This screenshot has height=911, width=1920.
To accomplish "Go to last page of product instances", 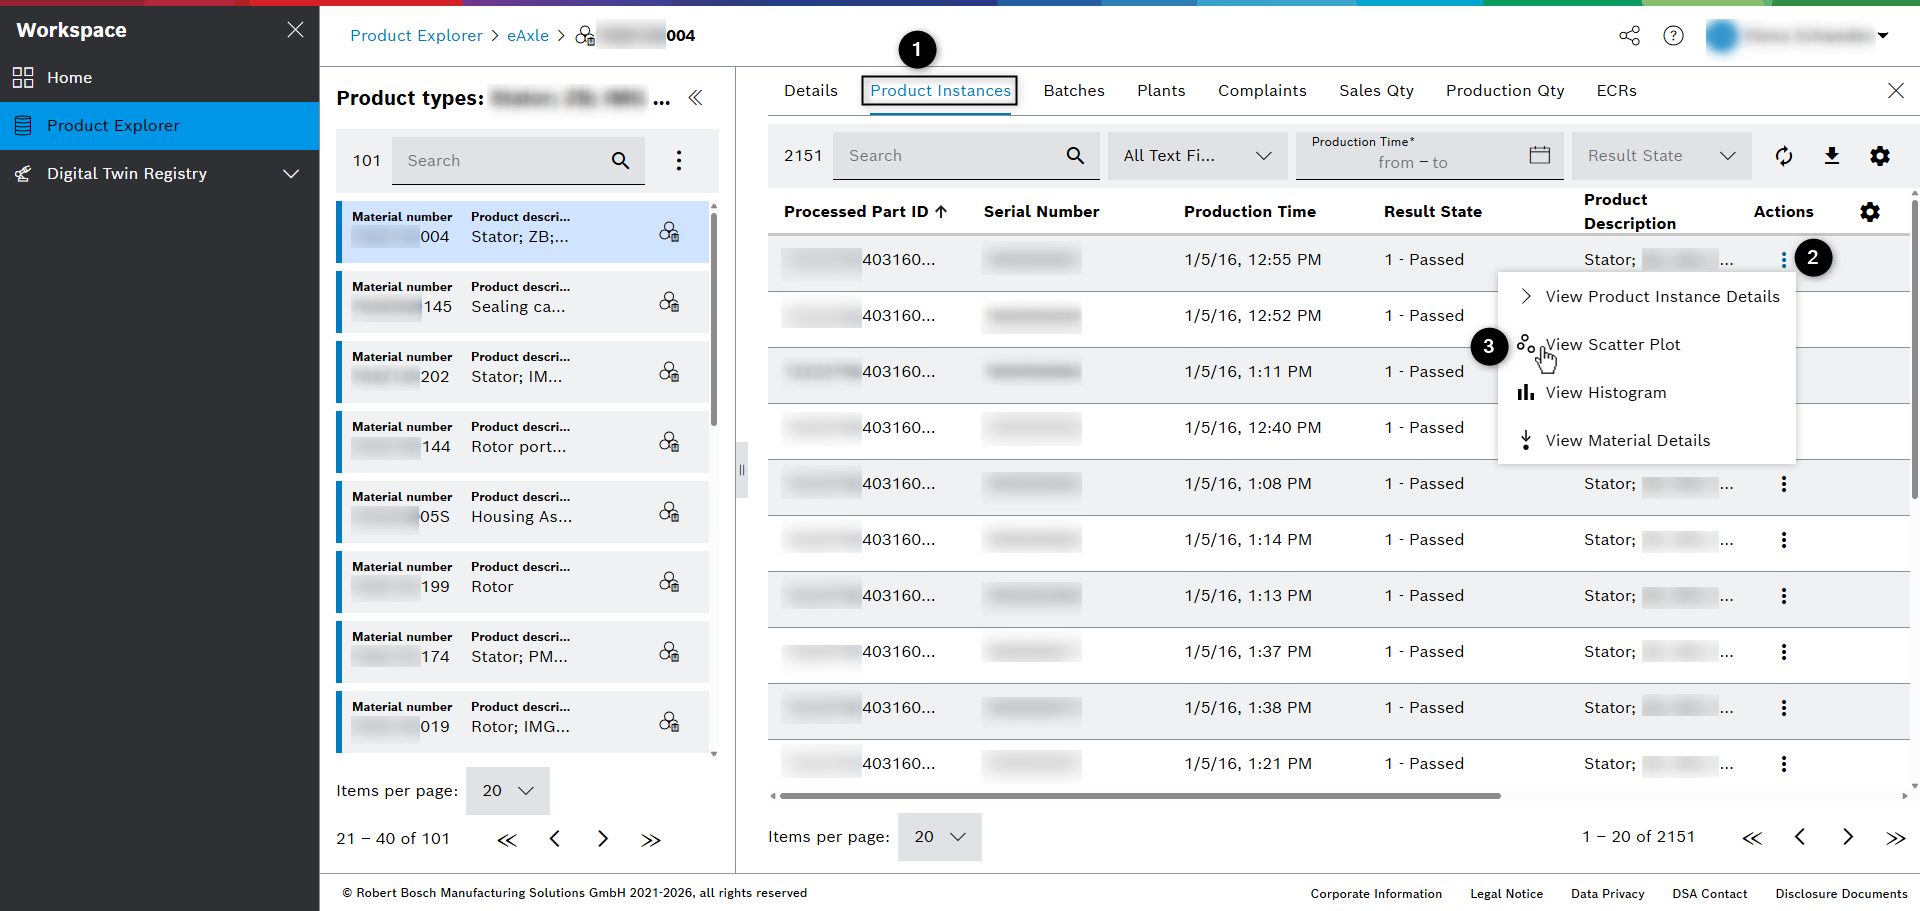I will coord(1896,837).
